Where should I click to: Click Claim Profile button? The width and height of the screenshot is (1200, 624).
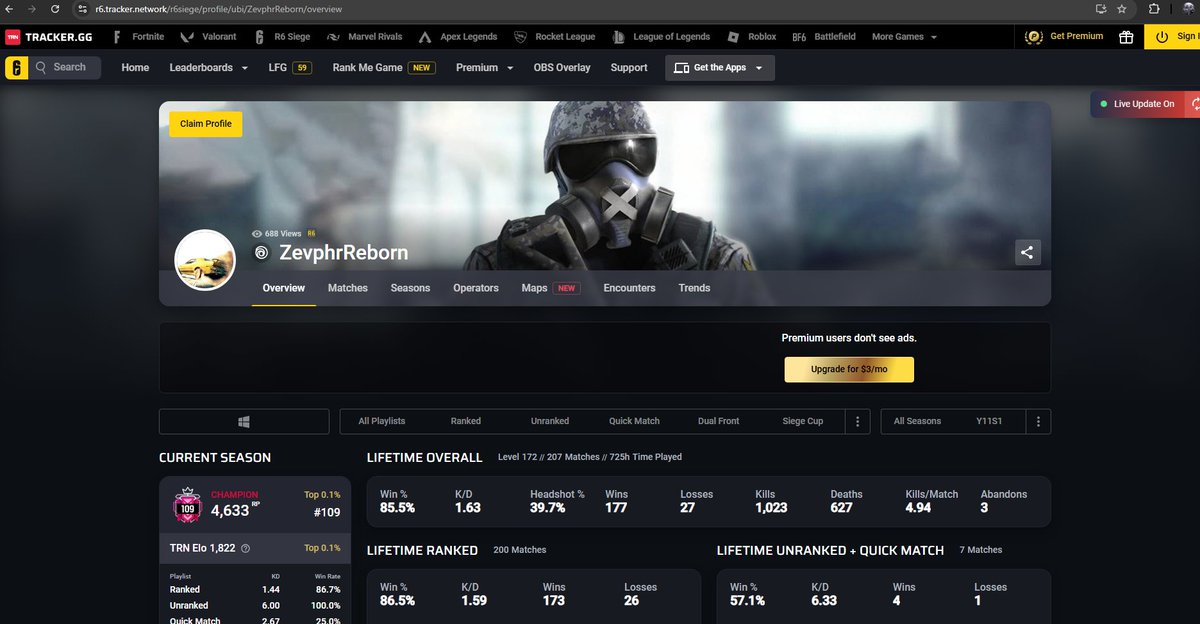point(206,124)
